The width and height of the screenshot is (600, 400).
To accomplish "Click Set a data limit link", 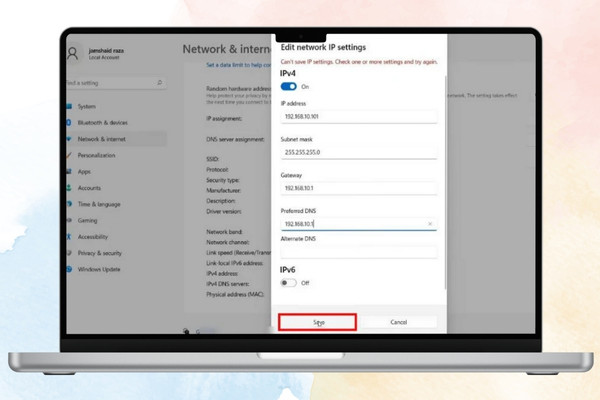I will 239,65.
